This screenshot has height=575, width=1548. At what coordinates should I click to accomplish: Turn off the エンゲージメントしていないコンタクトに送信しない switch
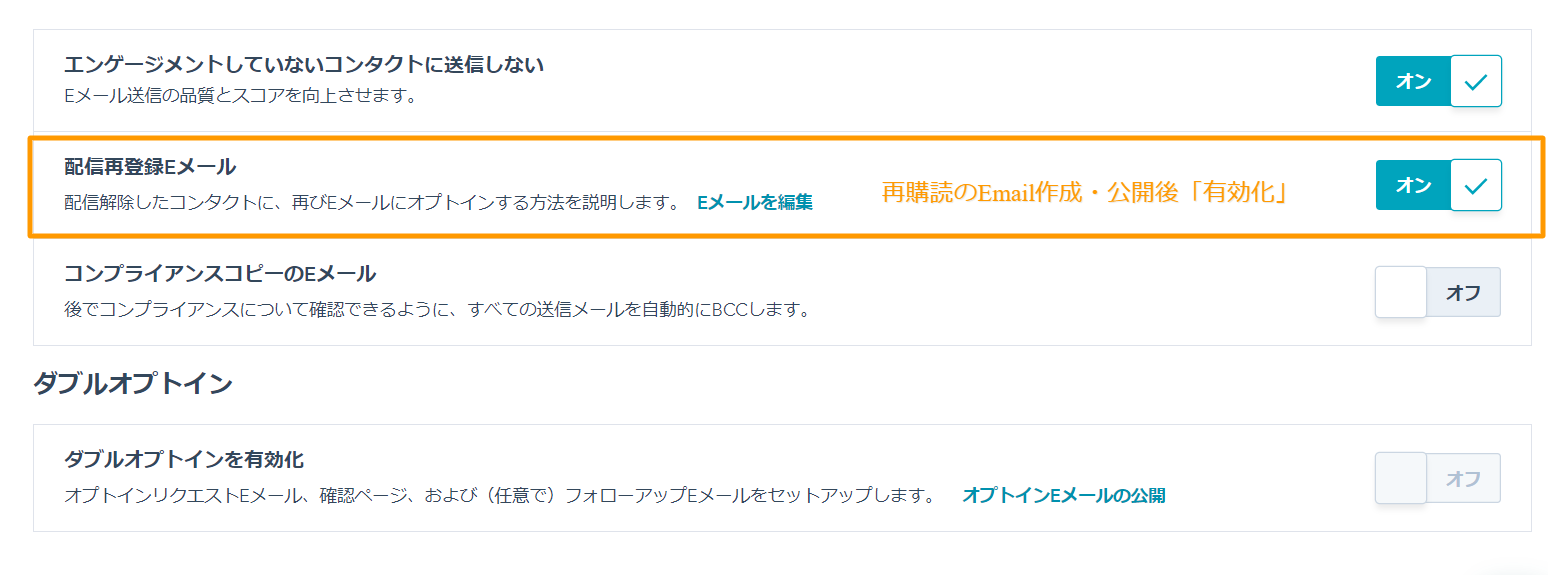(x=1438, y=81)
